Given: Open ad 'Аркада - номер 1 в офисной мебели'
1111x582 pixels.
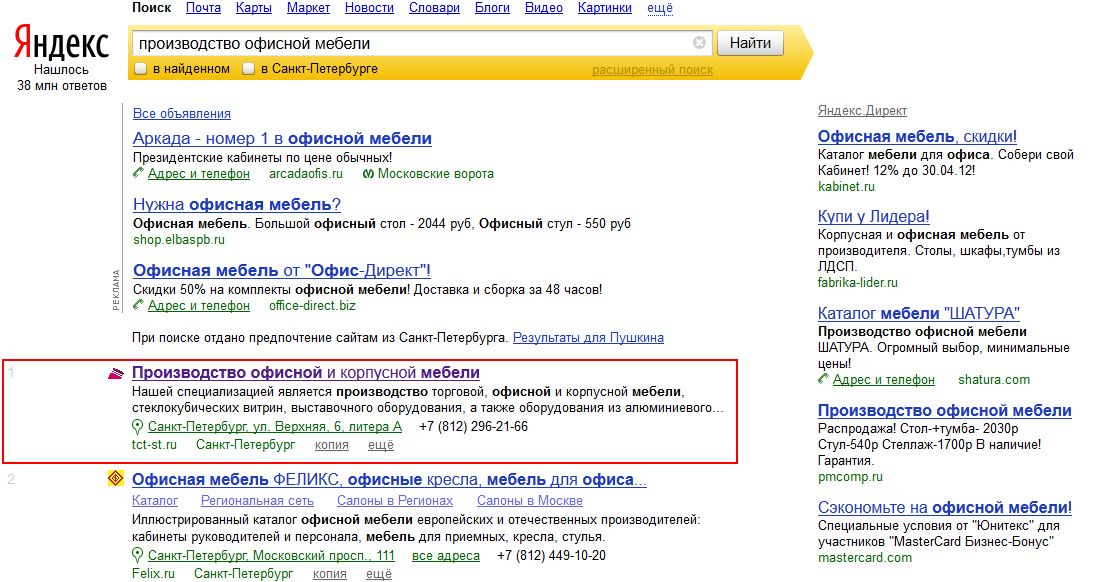Looking at the screenshot, I should 282,138.
